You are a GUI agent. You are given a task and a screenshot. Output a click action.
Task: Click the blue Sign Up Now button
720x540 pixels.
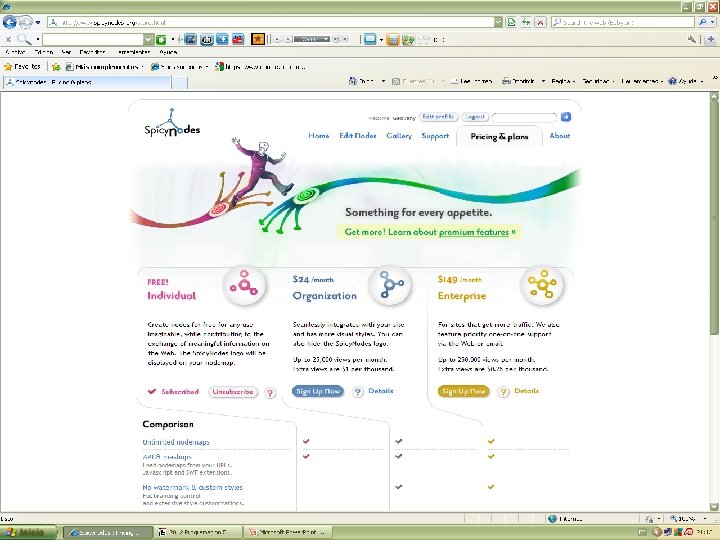click(318, 391)
